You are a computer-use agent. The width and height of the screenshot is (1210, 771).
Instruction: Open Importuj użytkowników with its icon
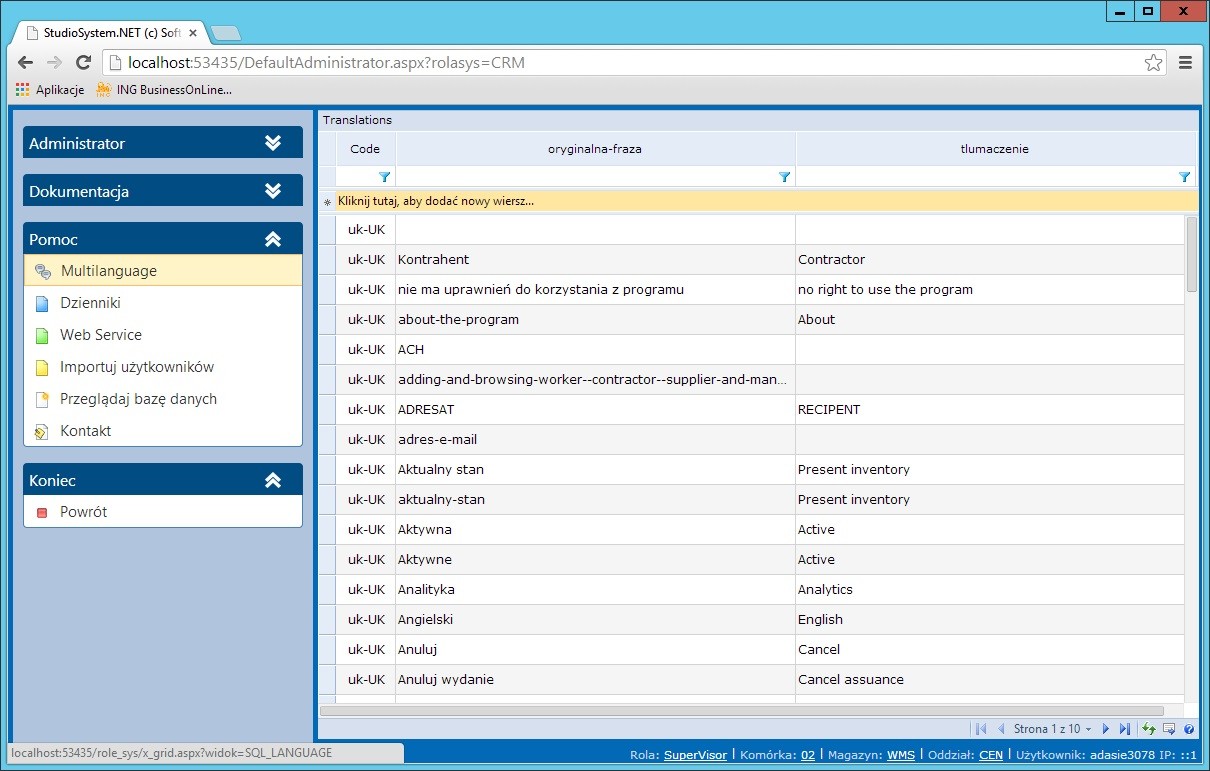[x=42, y=366]
